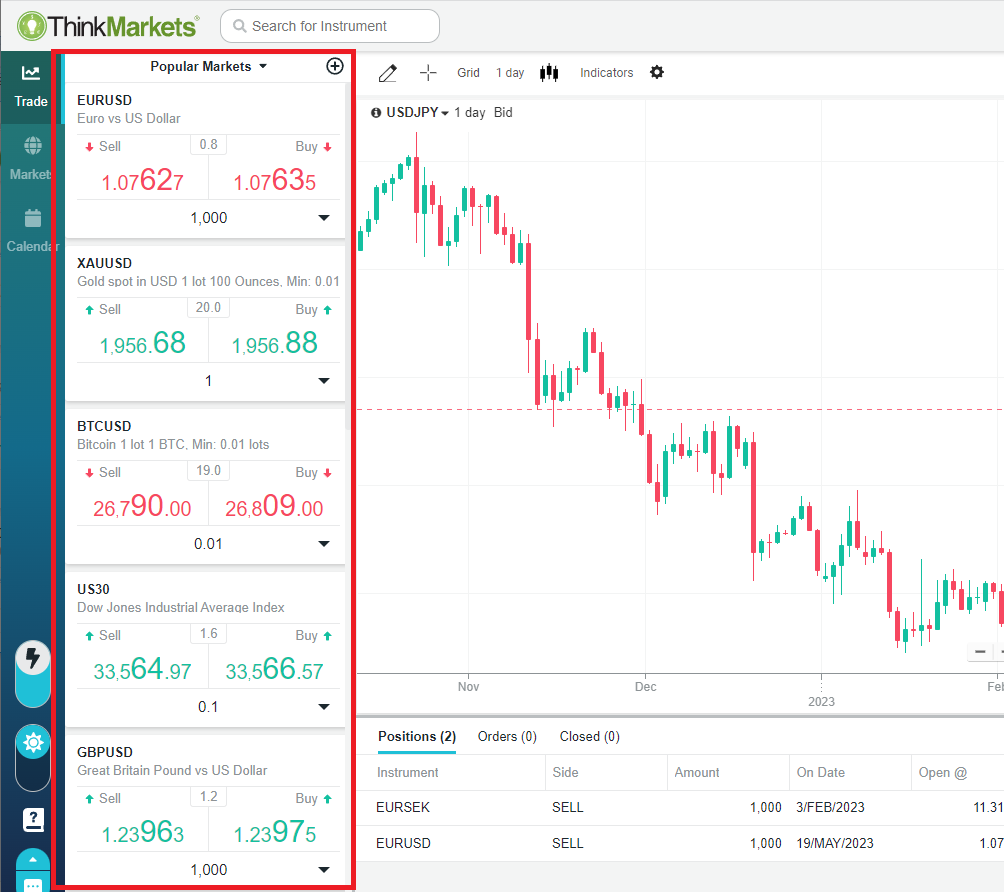Sort positions by Amount column
The width and height of the screenshot is (1004, 892).
click(697, 773)
